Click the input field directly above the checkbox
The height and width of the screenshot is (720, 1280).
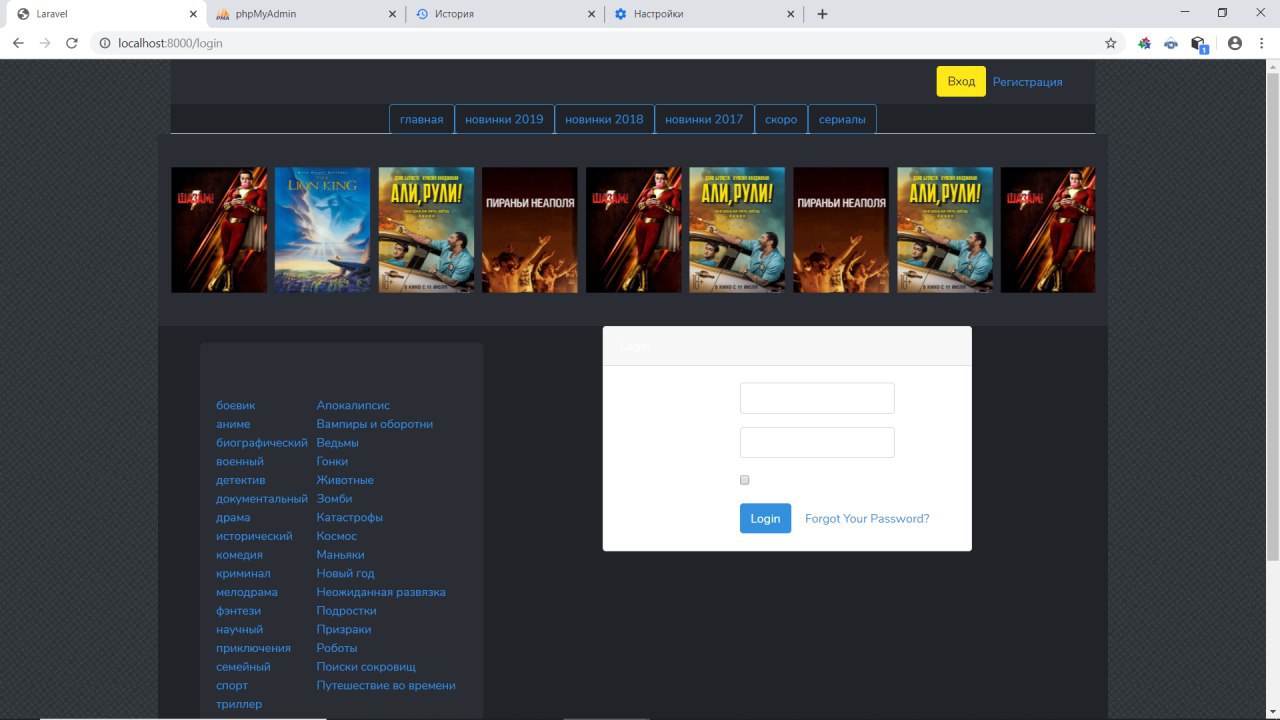pos(817,443)
